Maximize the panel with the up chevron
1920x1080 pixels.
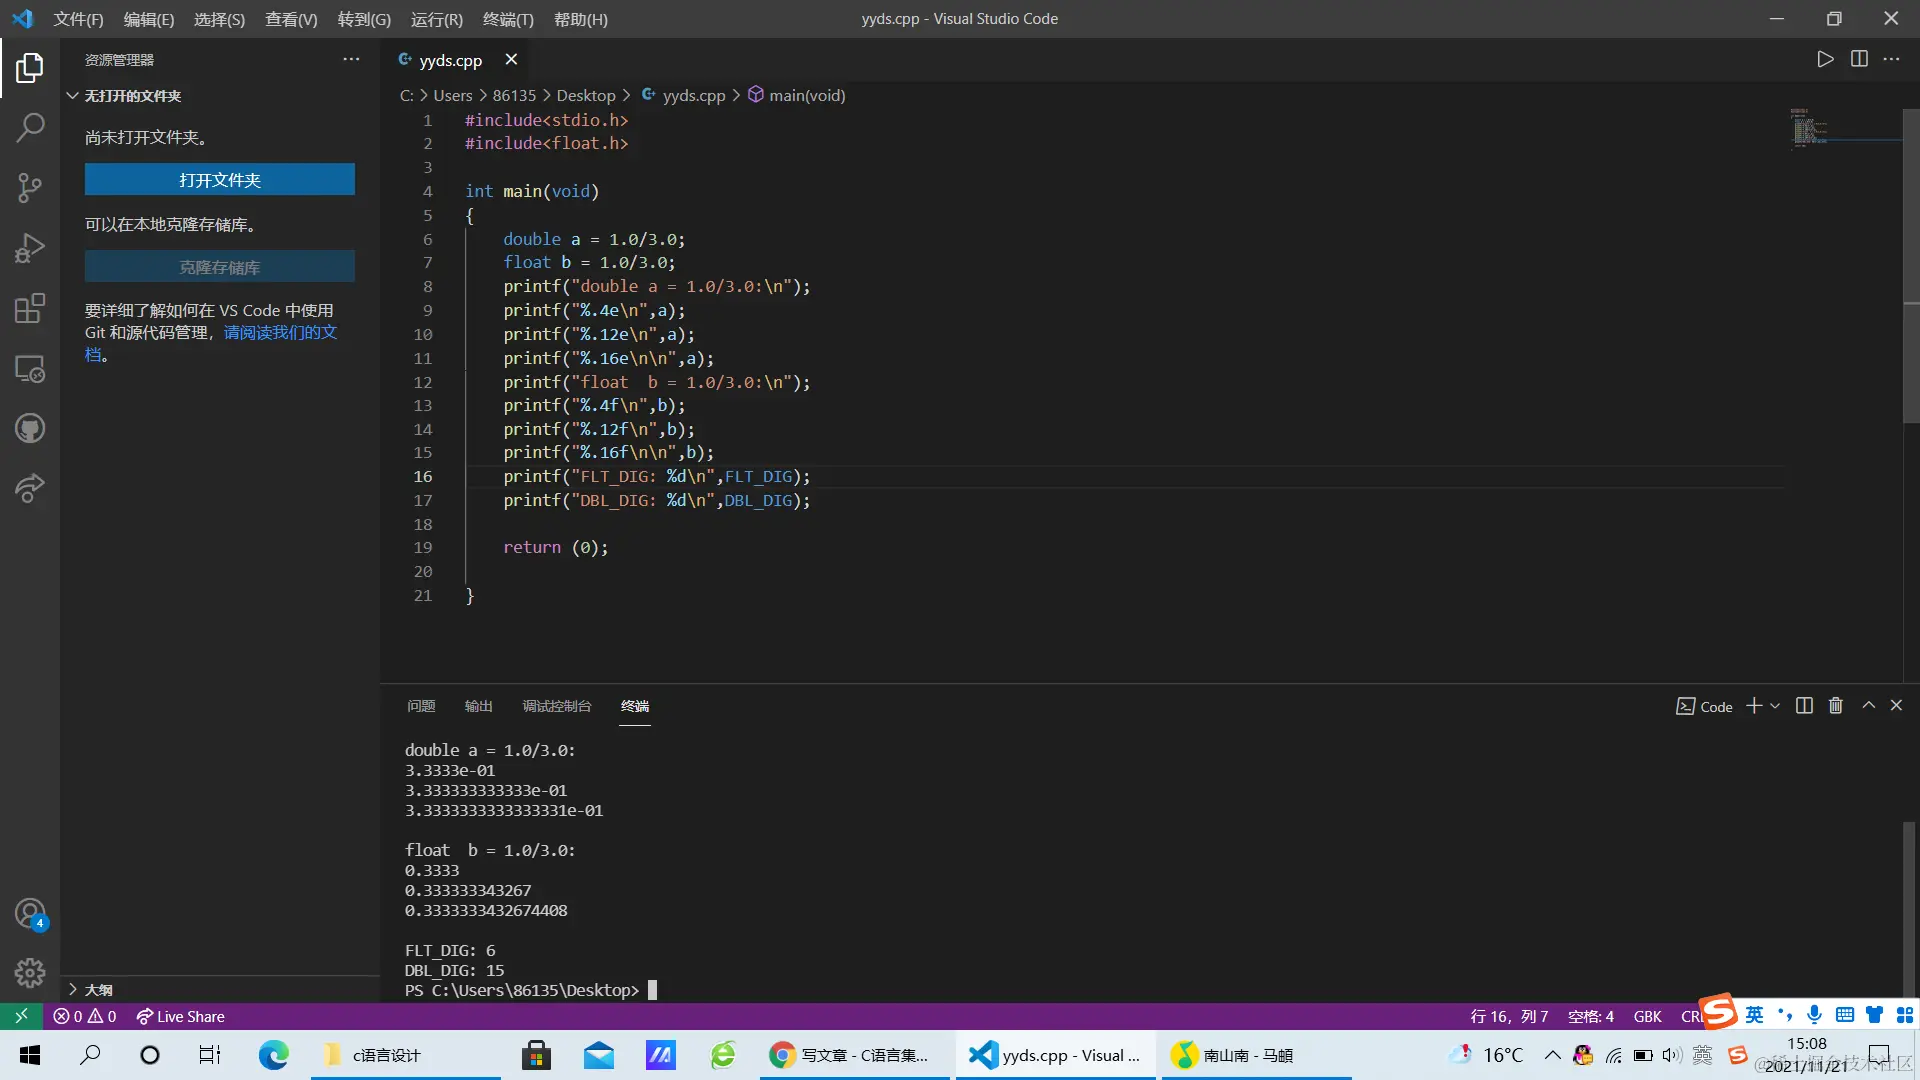[1868, 706]
